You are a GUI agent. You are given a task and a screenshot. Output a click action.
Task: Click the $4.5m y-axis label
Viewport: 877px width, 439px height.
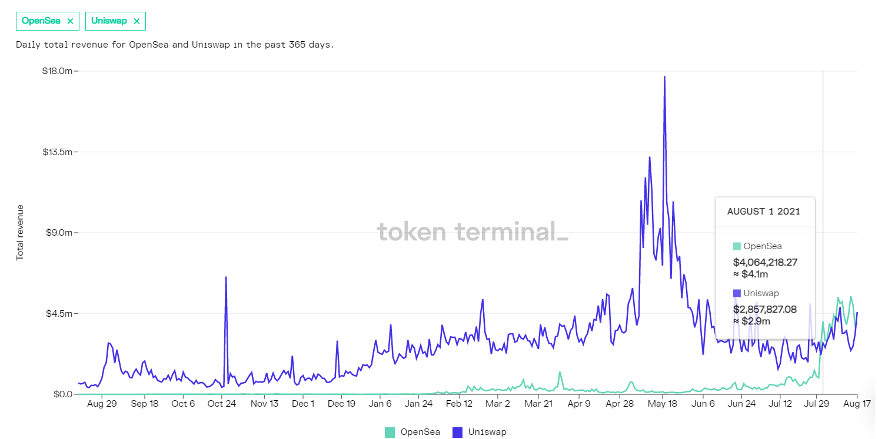[x=58, y=313]
